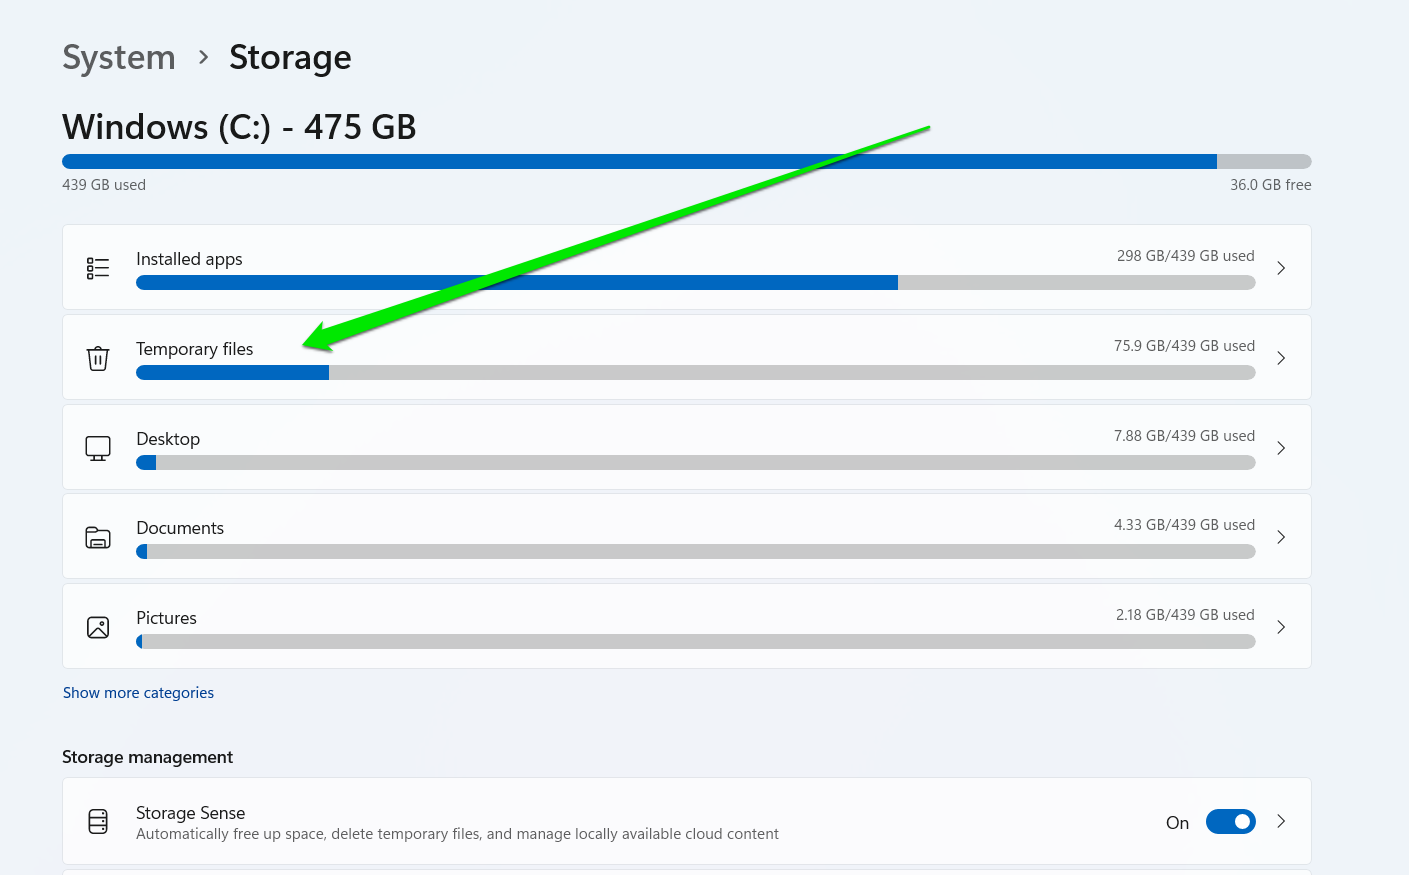
Task: Click the Show more categories link
Action: 138,693
